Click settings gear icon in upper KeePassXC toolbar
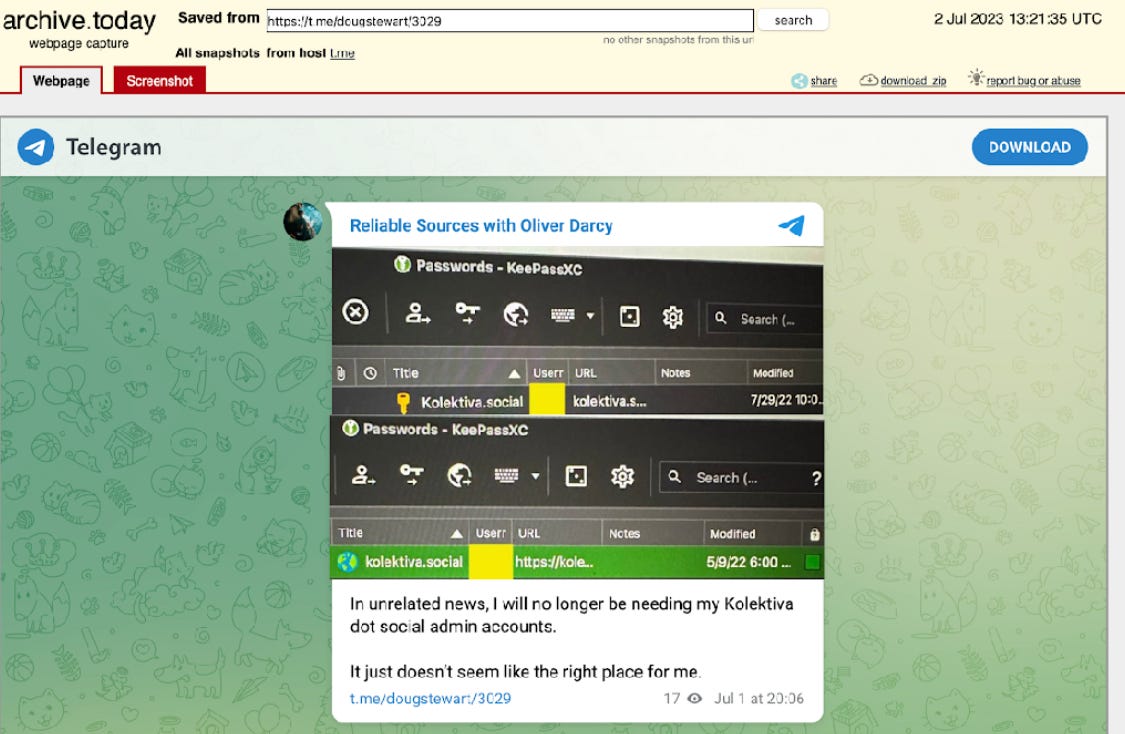This screenshot has width=1125, height=734. [672, 317]
